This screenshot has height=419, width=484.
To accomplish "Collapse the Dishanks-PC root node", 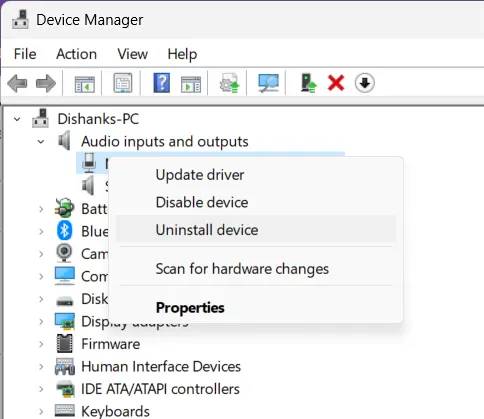I will (x=17, y=119).
